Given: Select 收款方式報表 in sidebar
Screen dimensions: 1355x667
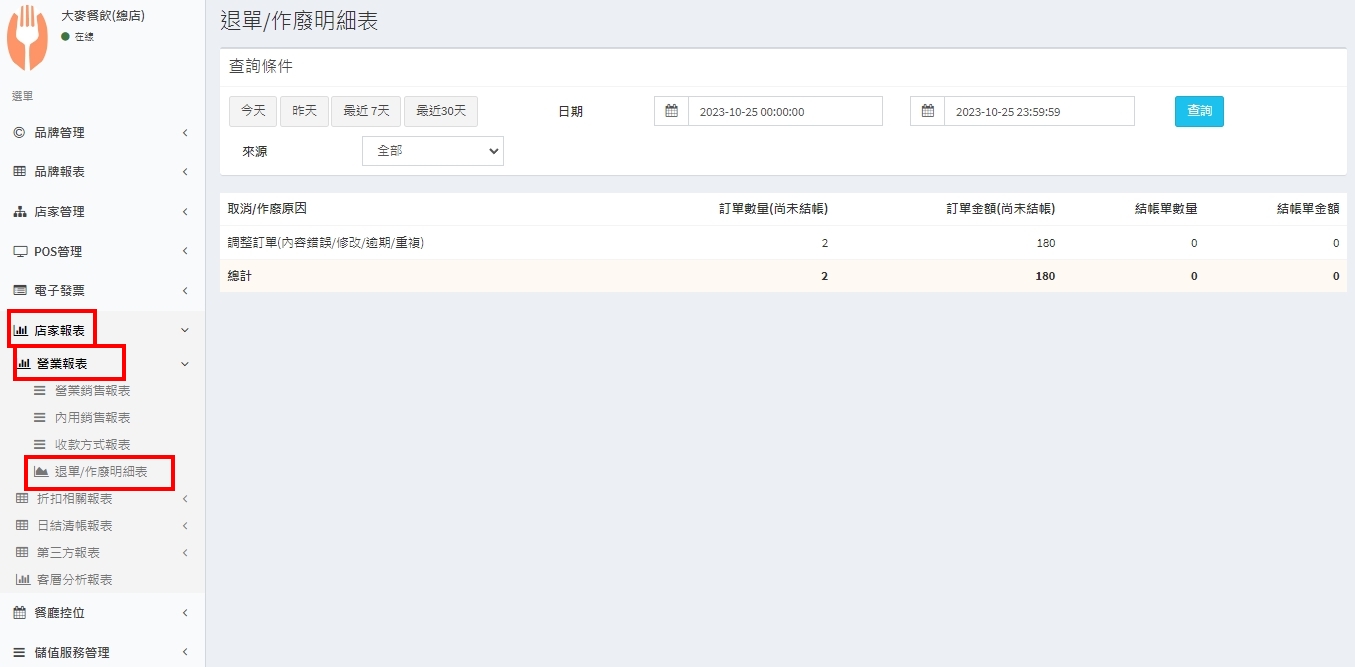Looking at the screenshot, I should [x=92, y=444].
